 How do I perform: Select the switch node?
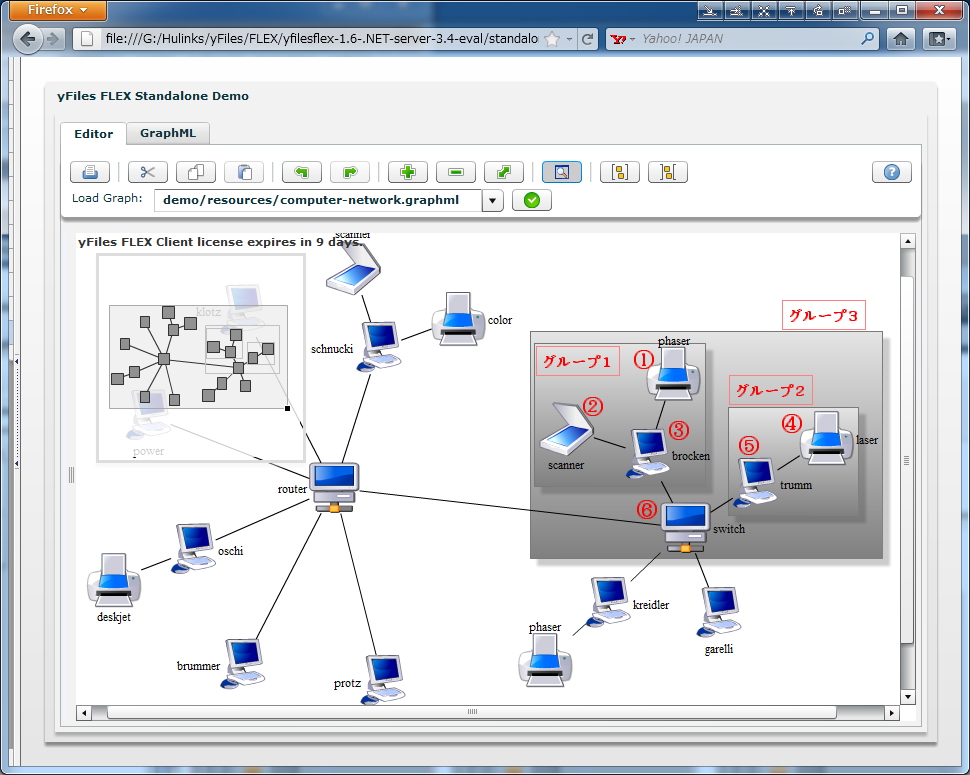(x=685, y=527)
